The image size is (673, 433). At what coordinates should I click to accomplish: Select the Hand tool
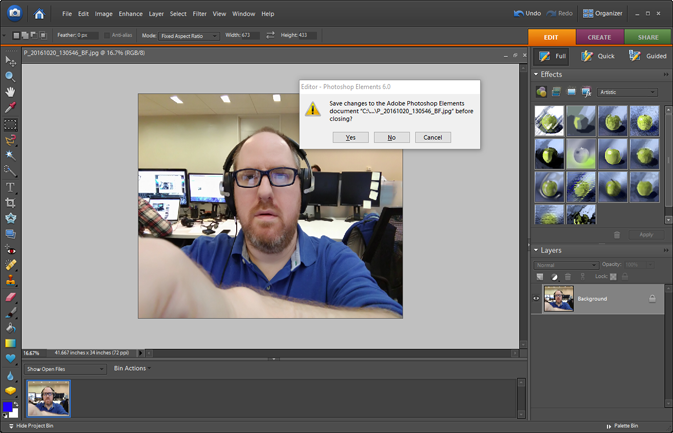[x=11, y=91]
